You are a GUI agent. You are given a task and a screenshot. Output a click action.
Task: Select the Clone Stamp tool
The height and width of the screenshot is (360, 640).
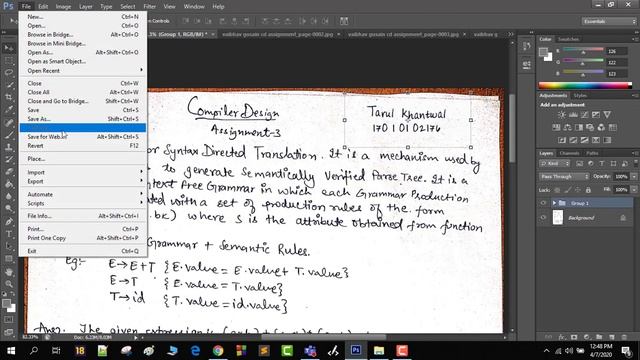[x=9, y=147]
